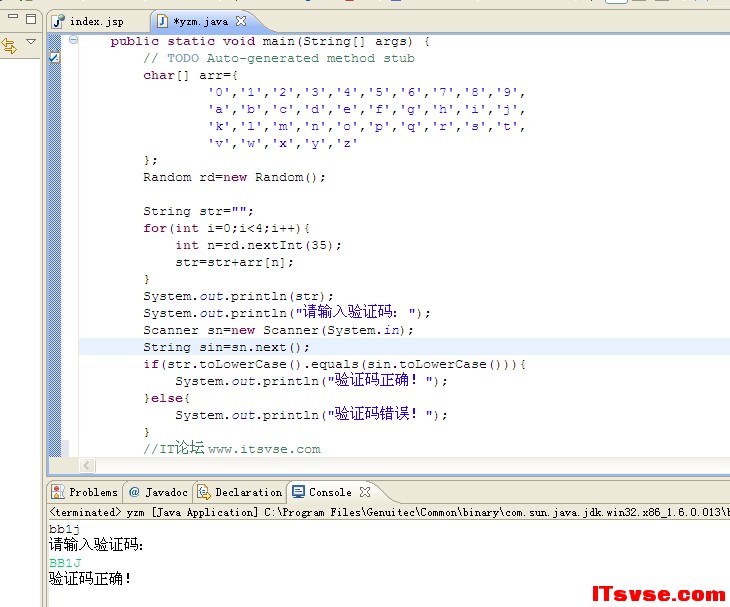Toggle Link with Editor arrows icon

(x=9, y=46)
